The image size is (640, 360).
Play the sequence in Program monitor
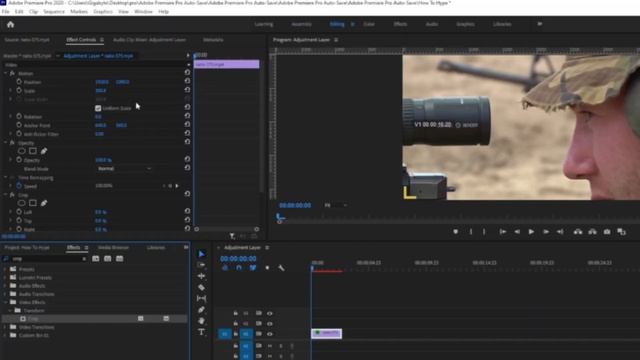coord(531,231)
